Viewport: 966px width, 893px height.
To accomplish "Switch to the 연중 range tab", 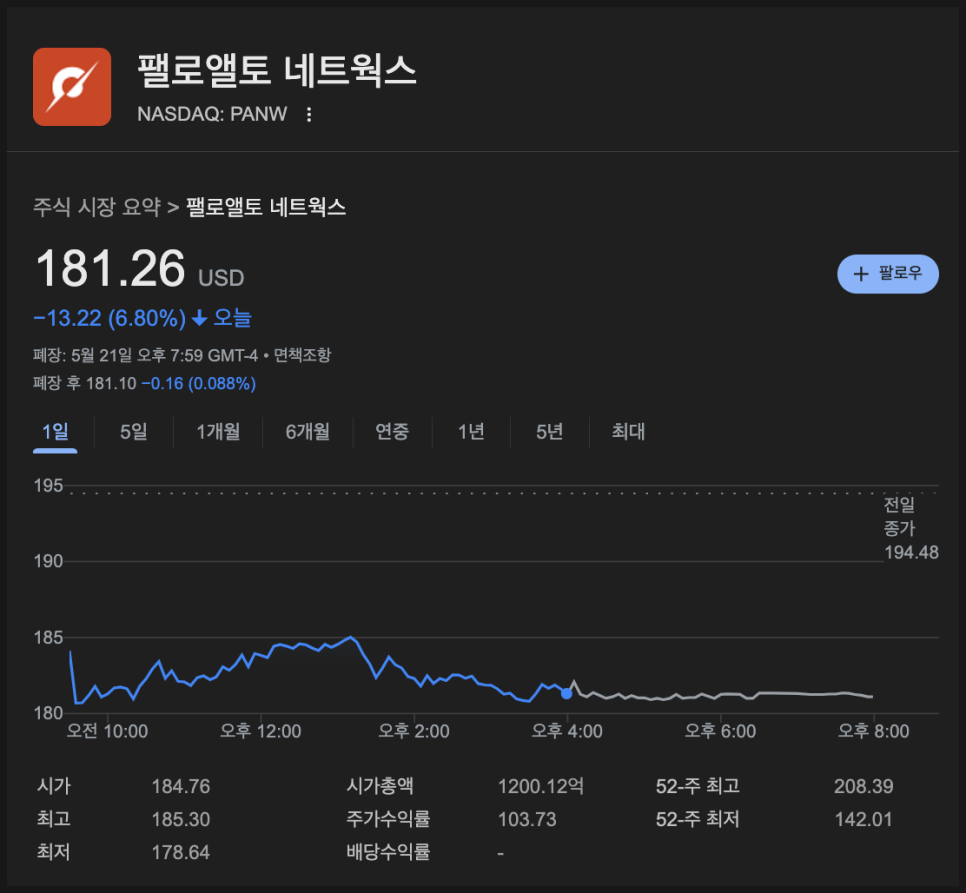I will point(392,432).
